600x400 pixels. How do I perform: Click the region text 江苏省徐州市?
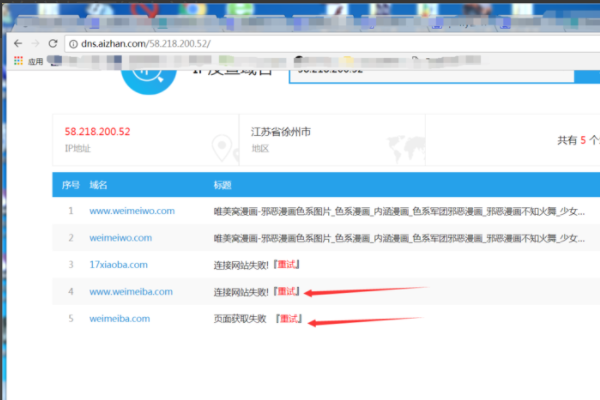(280, 132)
